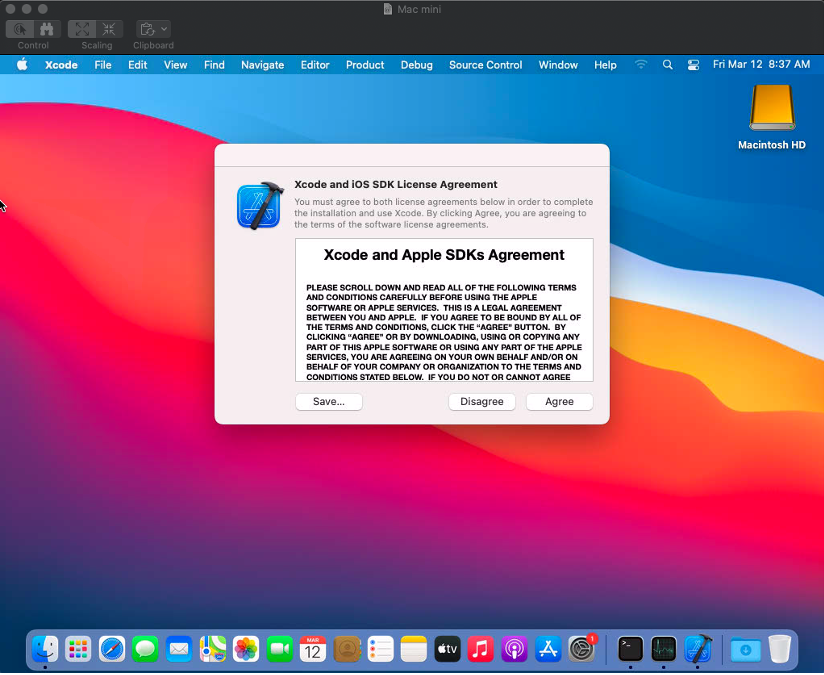Open FaceTime from the Dock
Image resolution: width=824 pixels, height=675 pixels.
[280, 649]
